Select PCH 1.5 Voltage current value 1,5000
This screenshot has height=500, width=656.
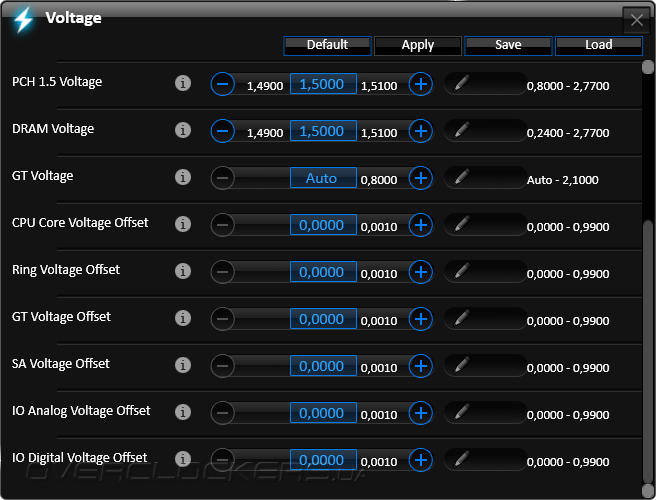(x=323, y=84)
